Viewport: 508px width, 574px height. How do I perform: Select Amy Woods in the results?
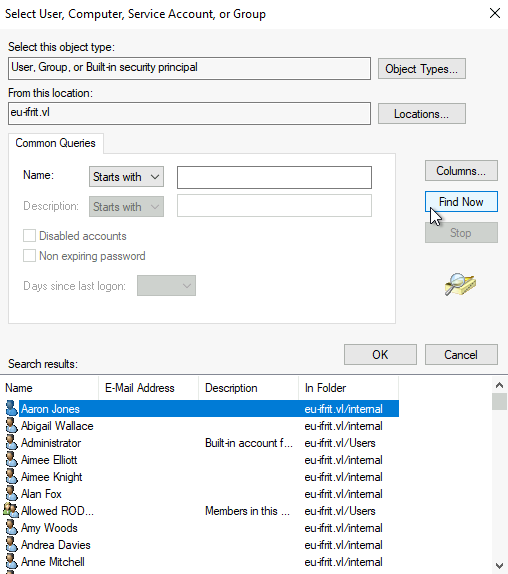pyautogui.click(x=49, y=528)
